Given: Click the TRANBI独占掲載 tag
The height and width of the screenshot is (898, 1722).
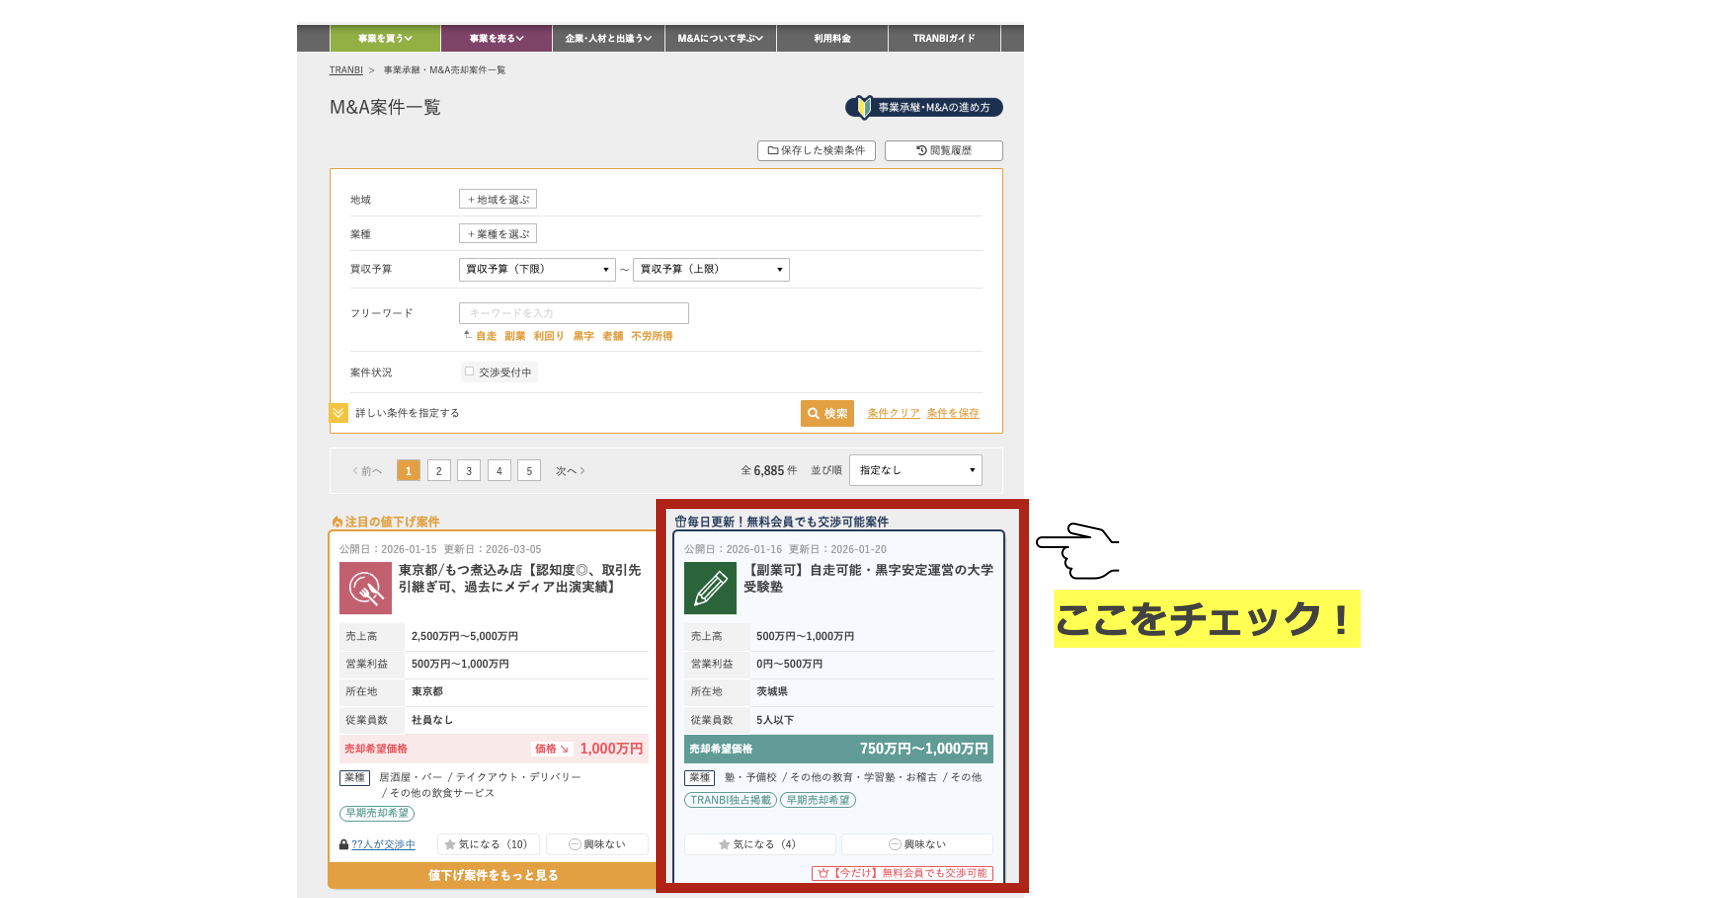Looking at the screenshot, I should 731,800.
